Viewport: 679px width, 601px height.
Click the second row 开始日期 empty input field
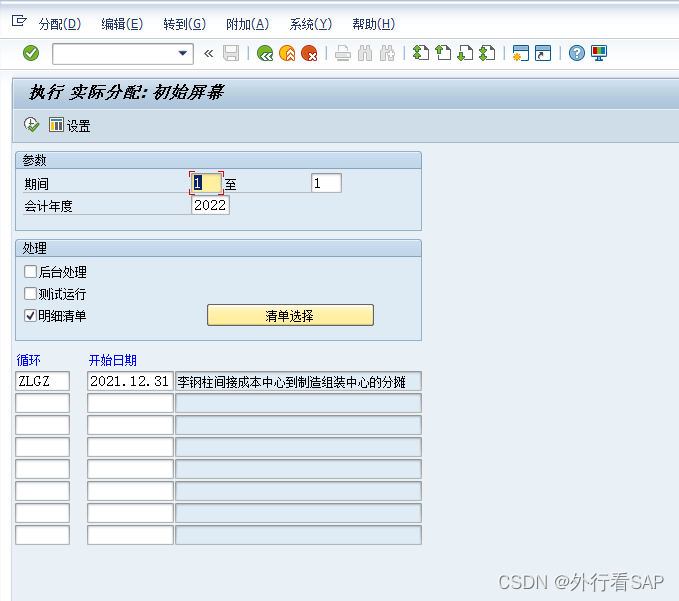coord(130,403)
